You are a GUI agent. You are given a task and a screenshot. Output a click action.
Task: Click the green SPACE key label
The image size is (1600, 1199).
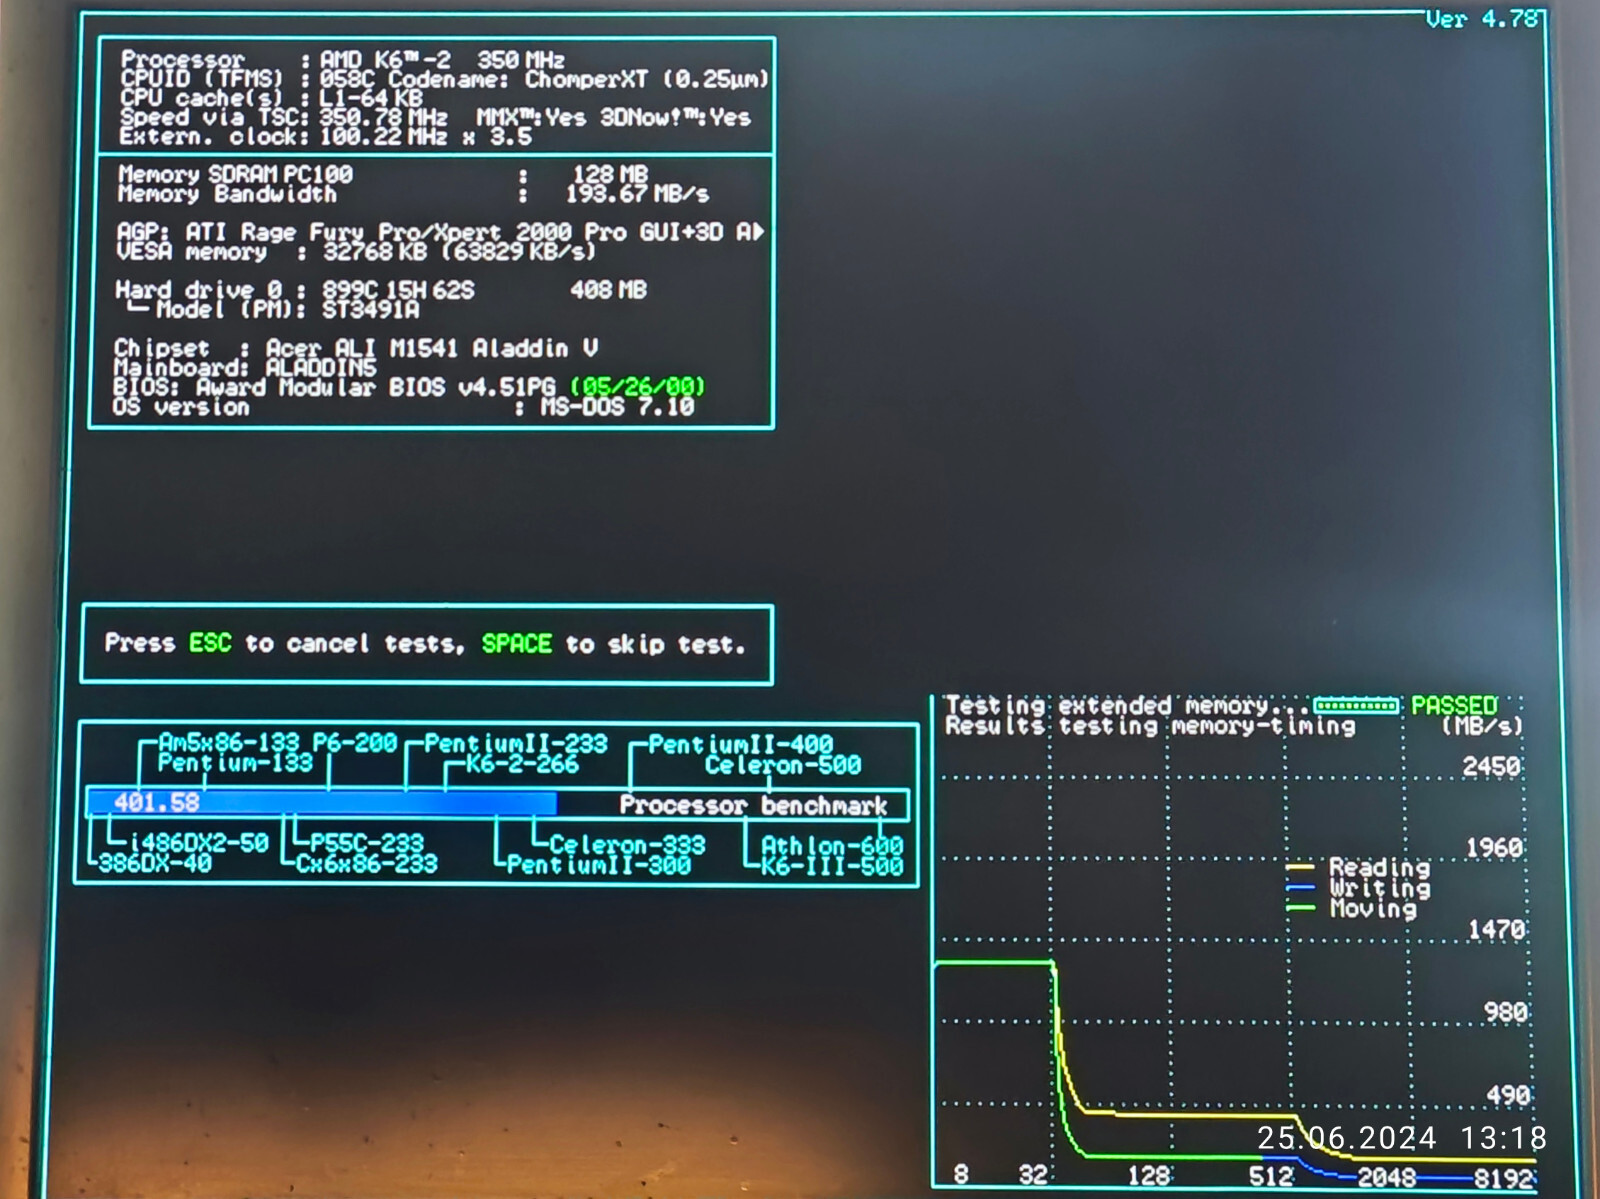coord(517,644)
